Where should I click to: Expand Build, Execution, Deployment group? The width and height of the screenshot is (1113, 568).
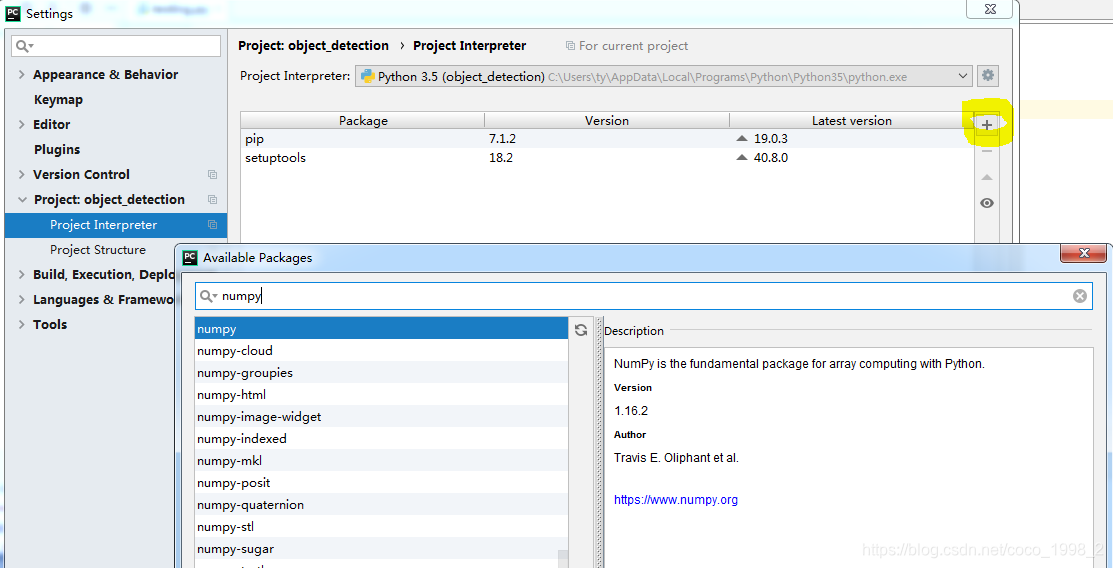click(21, 275)
